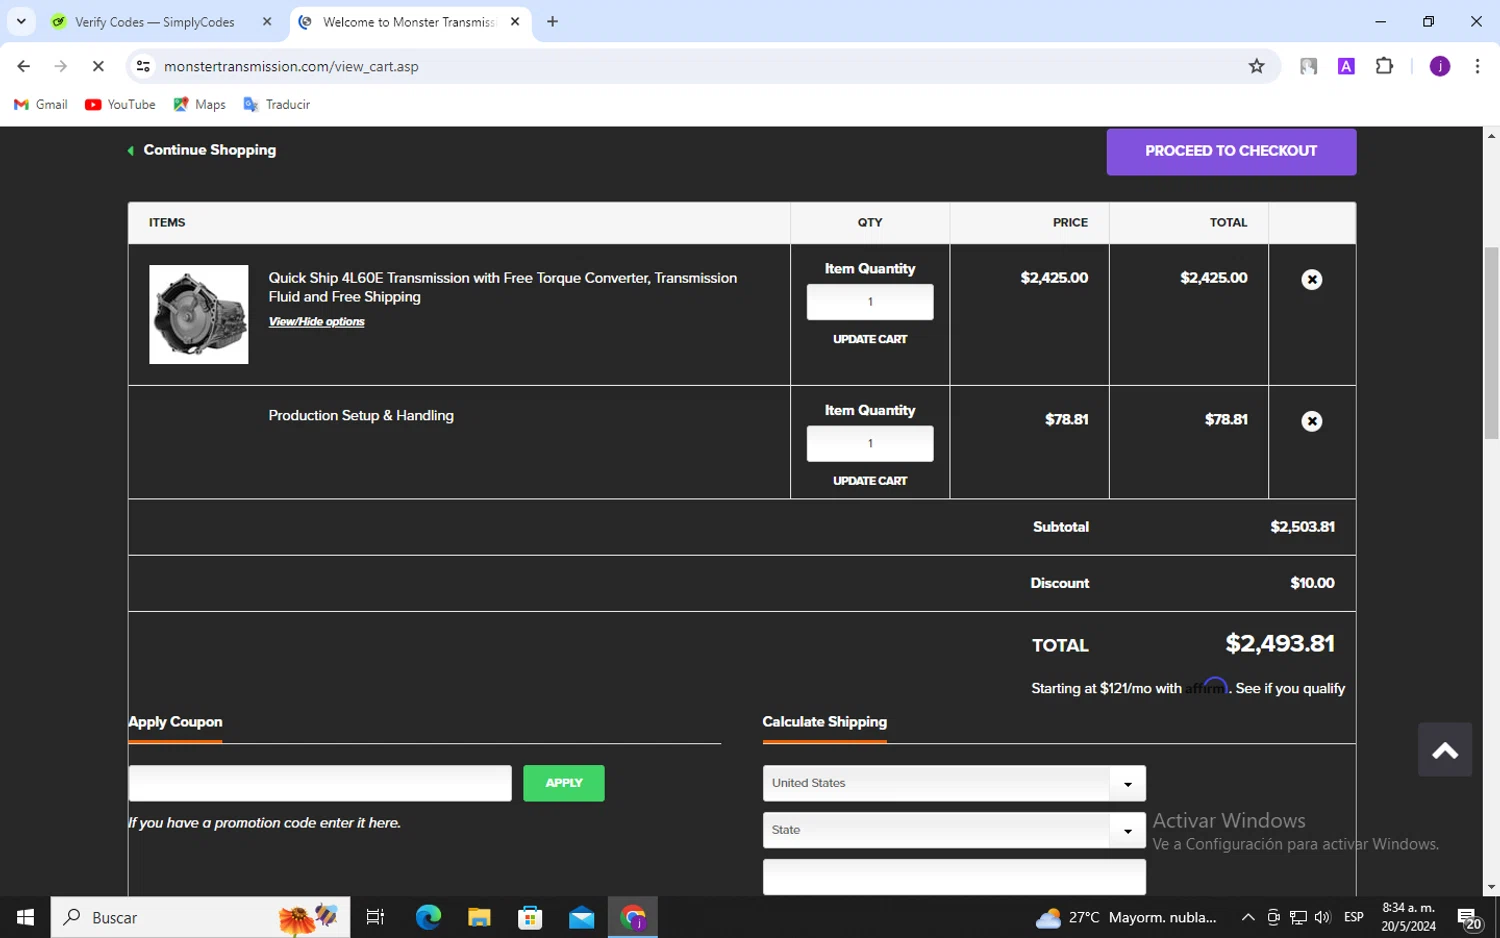This screenshot has width=1500, height=938.
Task: Show hidden system tray icons
Action: tap(1248, 917)
